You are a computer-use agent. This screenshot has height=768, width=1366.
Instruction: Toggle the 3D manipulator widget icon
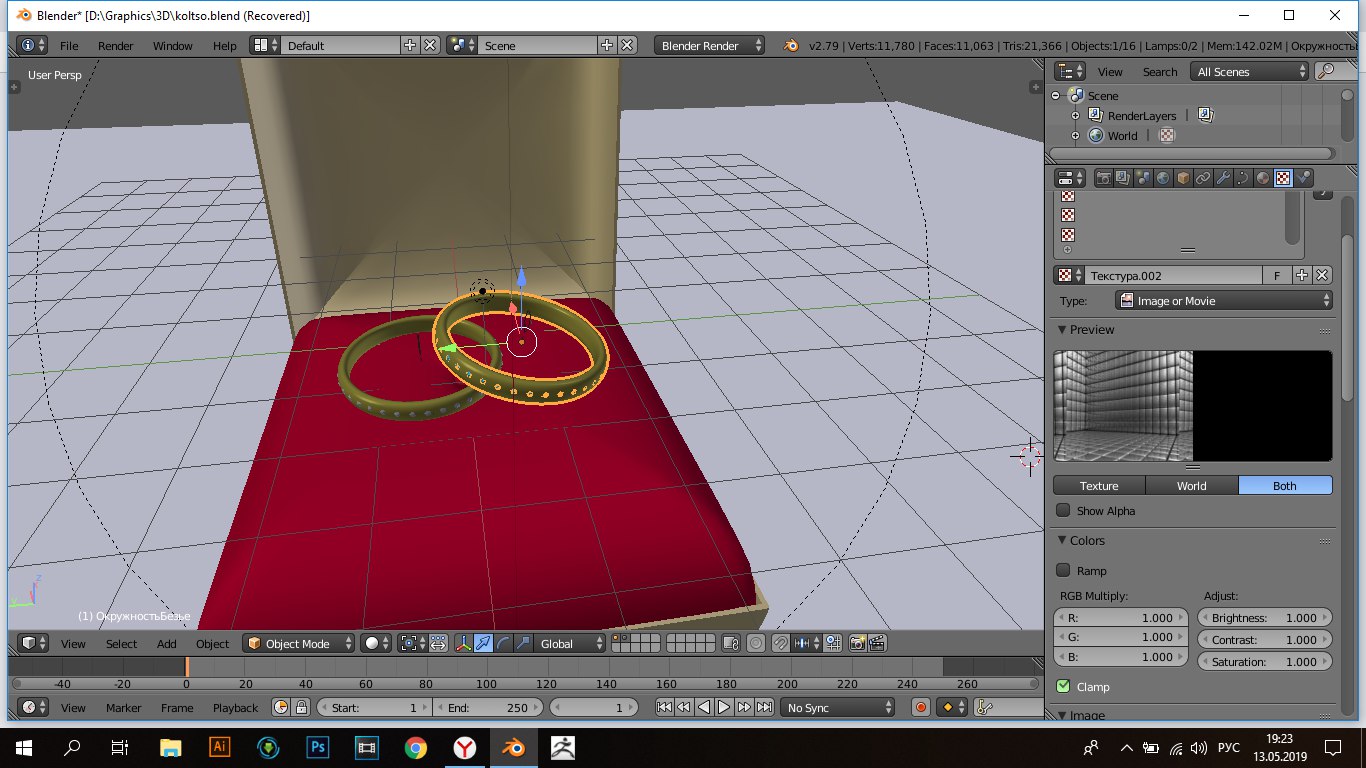464,643
